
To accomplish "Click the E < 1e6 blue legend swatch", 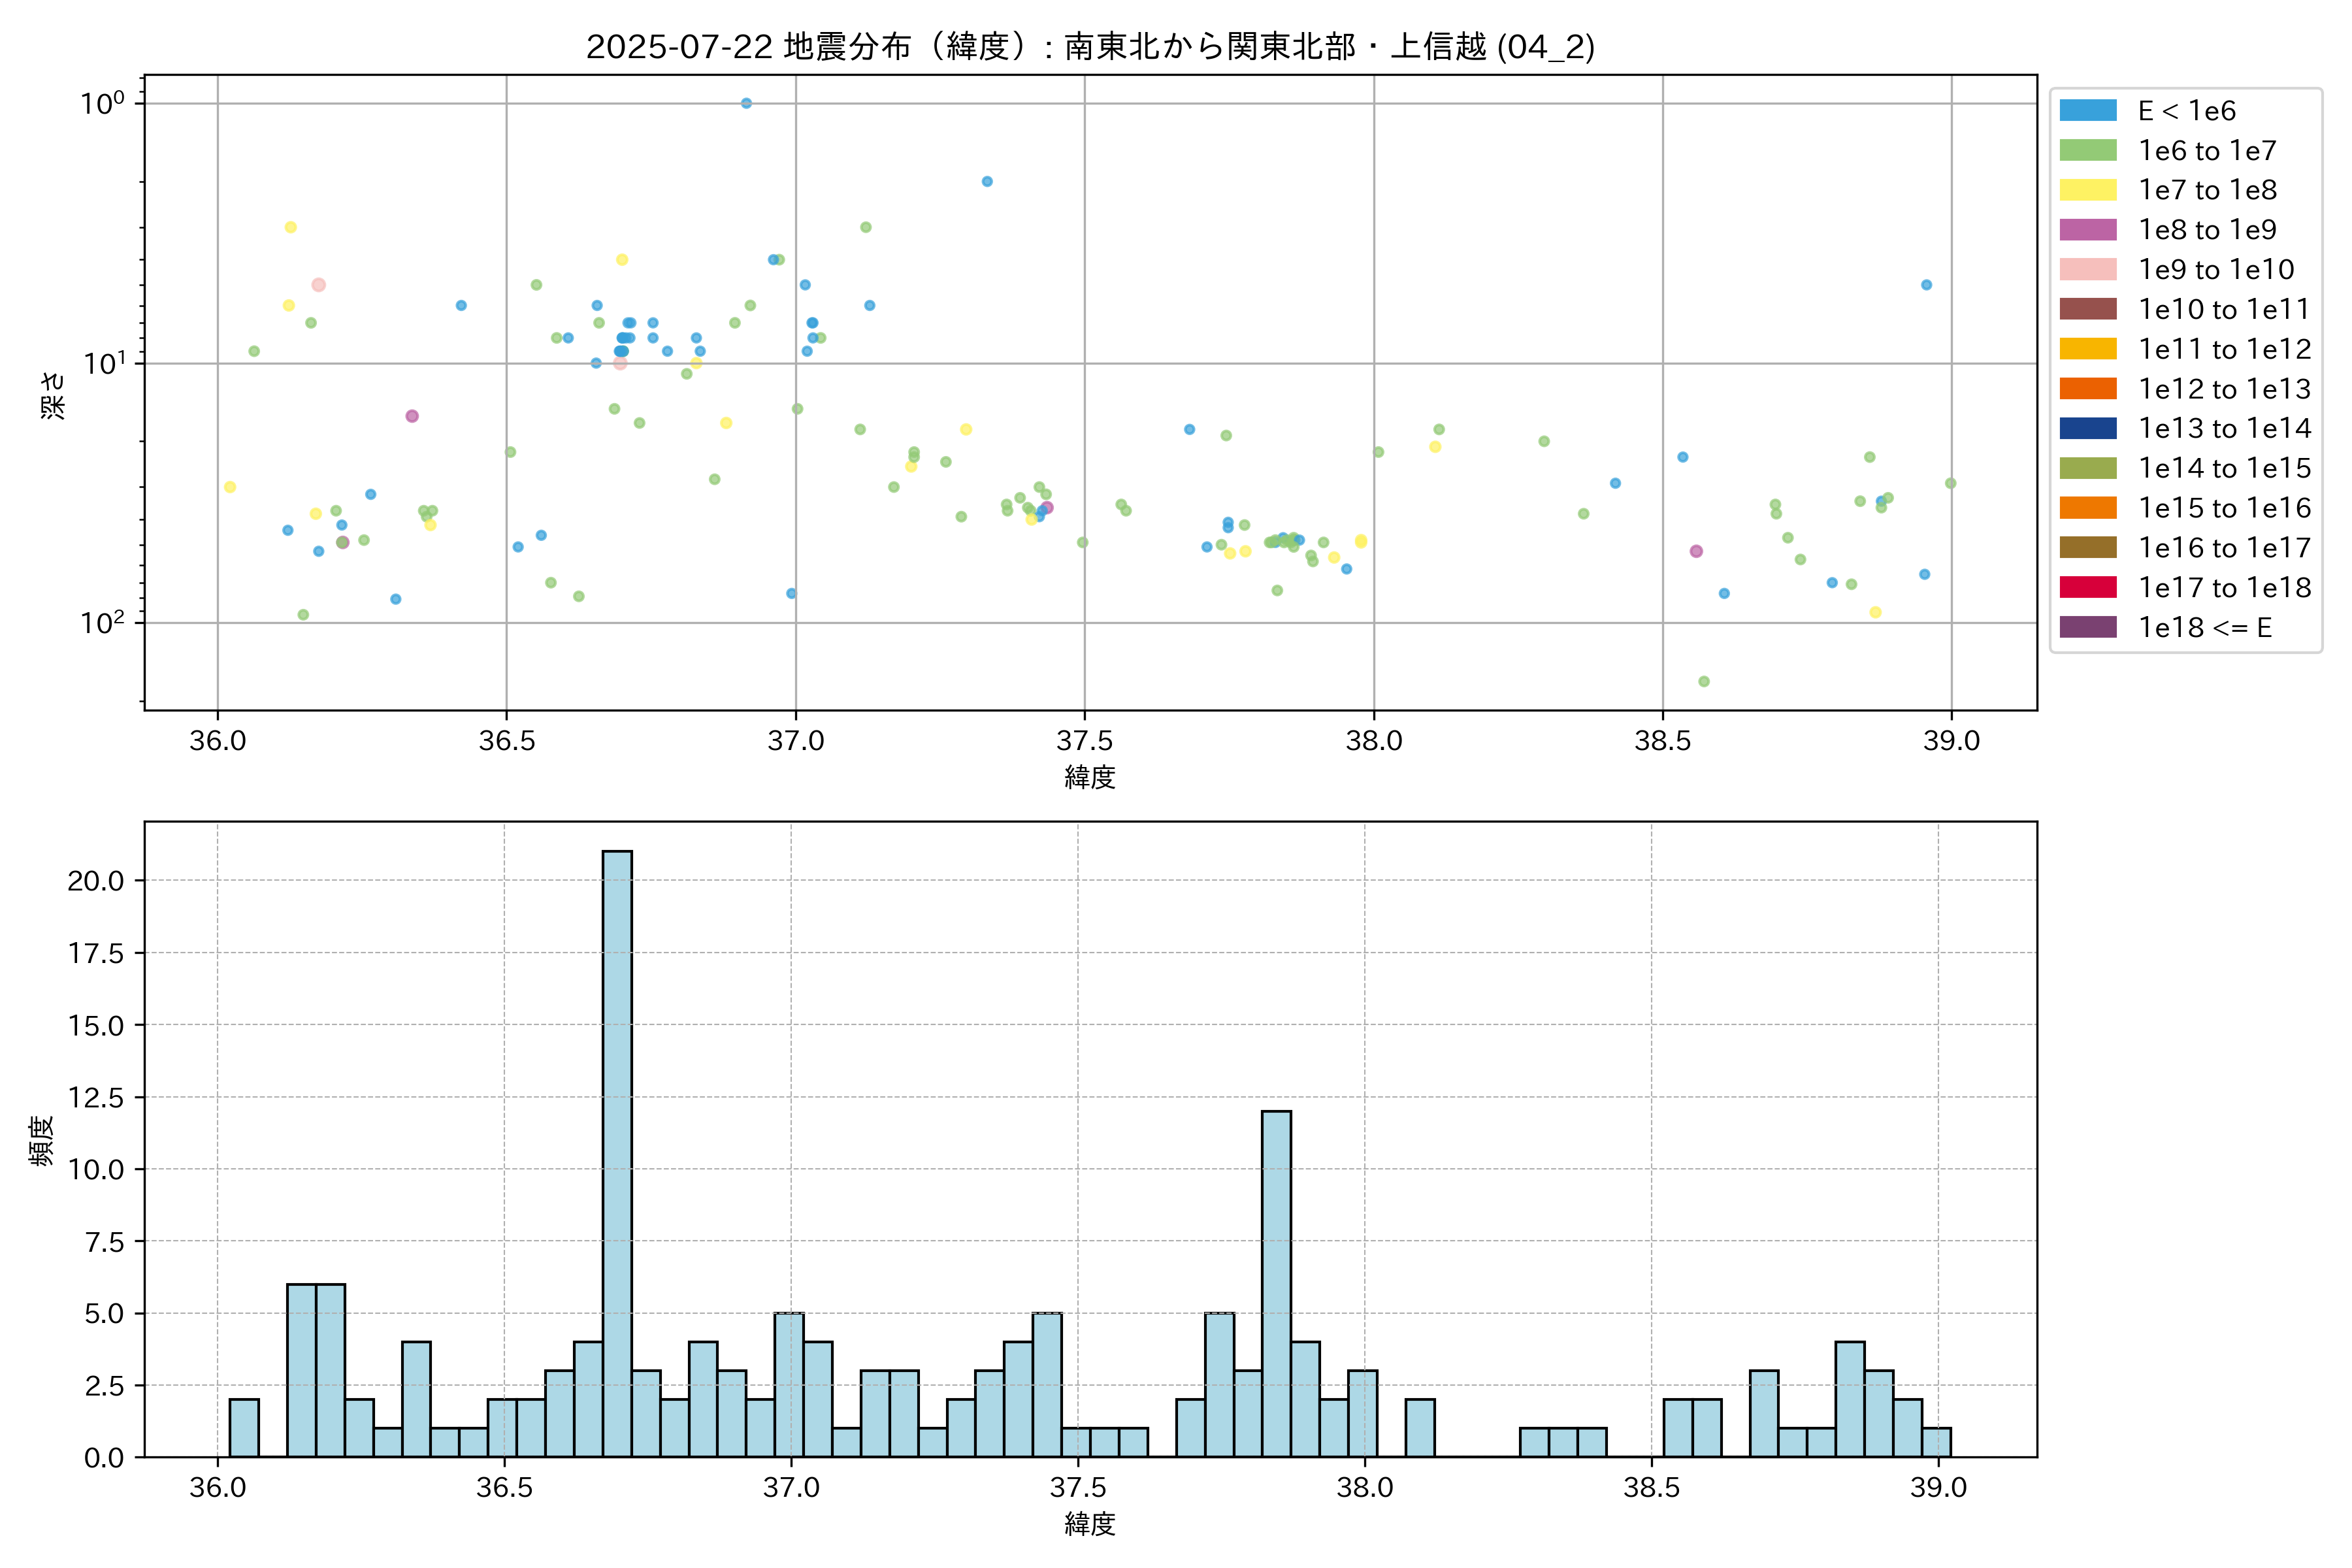I will [2087, 111].
